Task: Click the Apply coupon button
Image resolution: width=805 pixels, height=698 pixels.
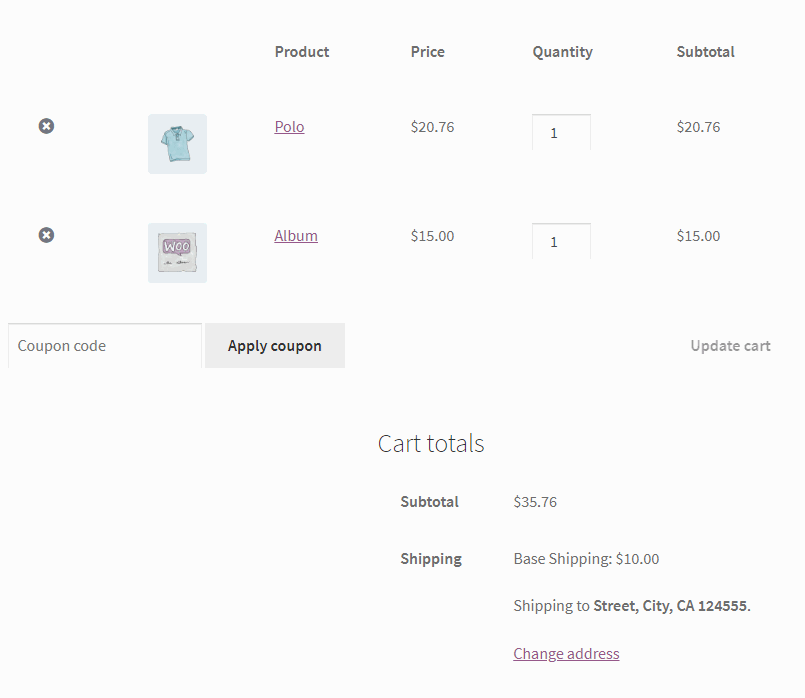Action: 274,345
